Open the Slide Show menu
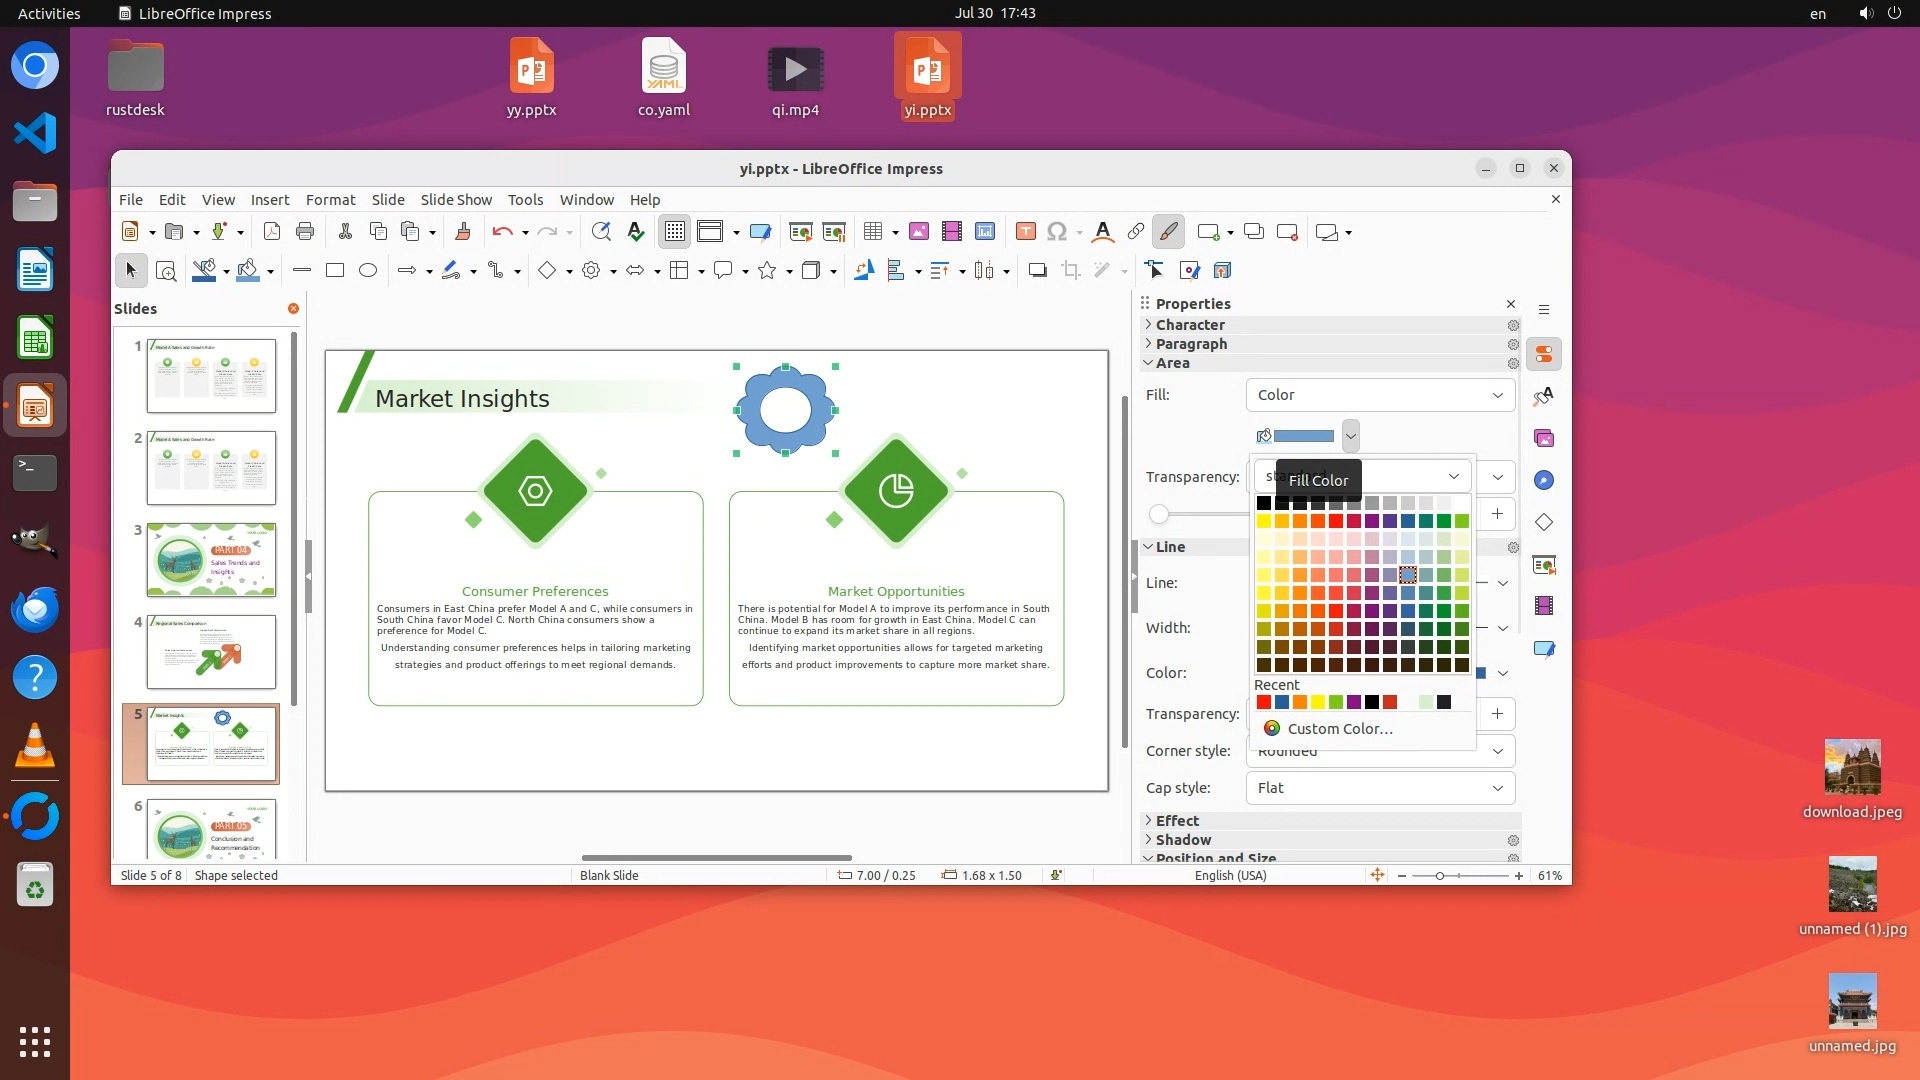Screen dimensions: 1920x1080 (x=456, y=200)
